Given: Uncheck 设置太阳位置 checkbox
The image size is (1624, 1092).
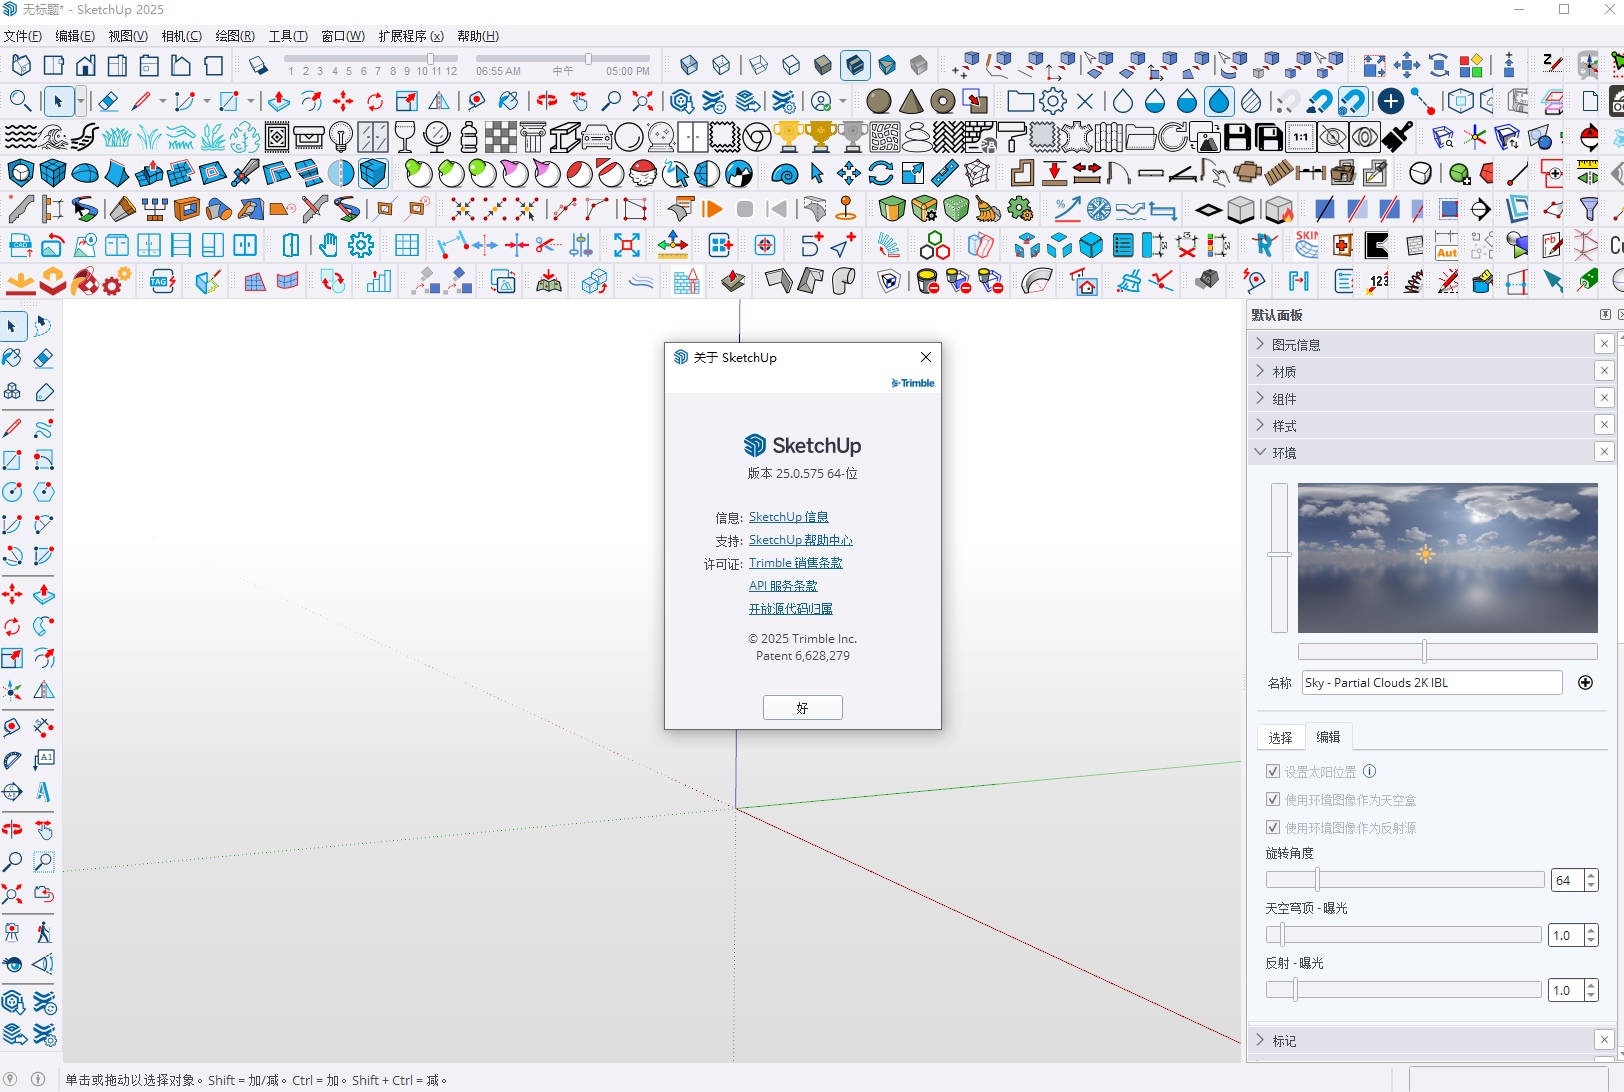Looking at the screenshot, I should (1273, 771).
